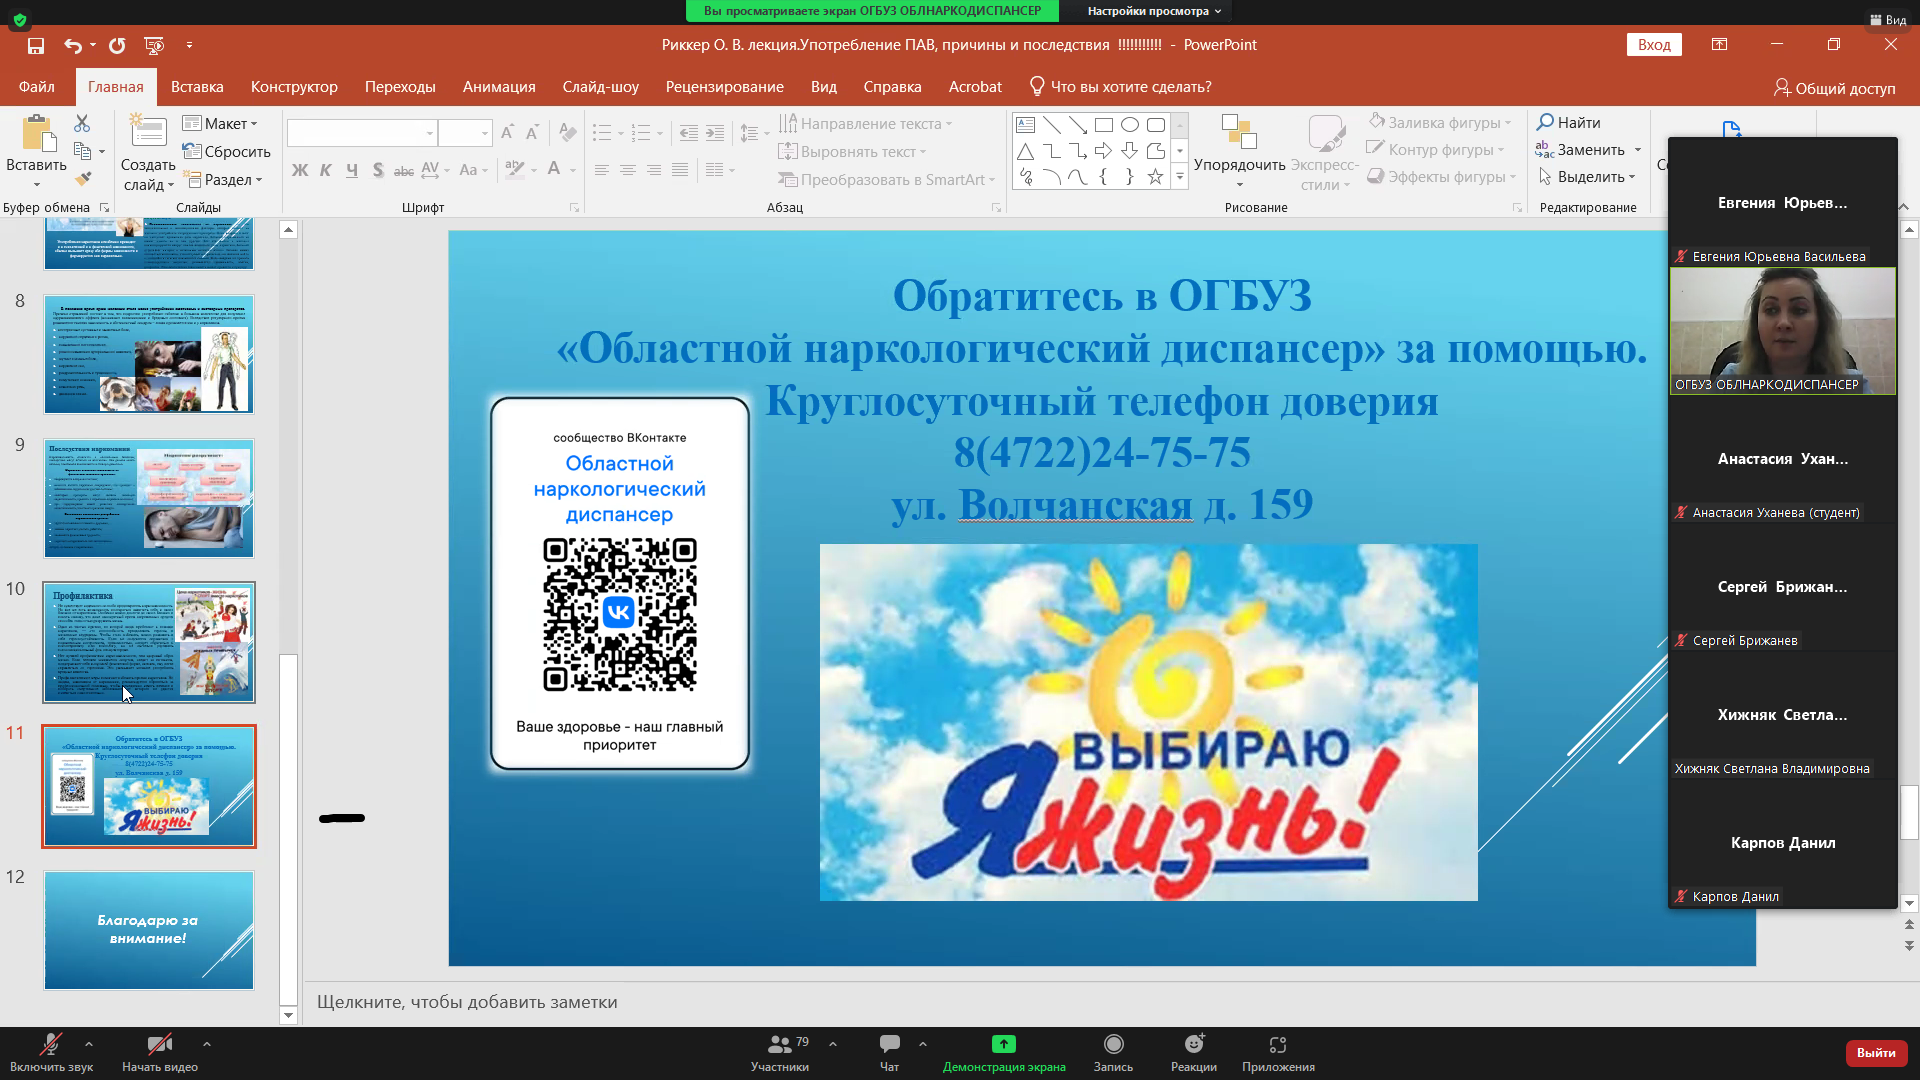Click Share (Общий доступ) button
The image size is (1920, 1080).
pyautogui.click(x=1835, y=88)
